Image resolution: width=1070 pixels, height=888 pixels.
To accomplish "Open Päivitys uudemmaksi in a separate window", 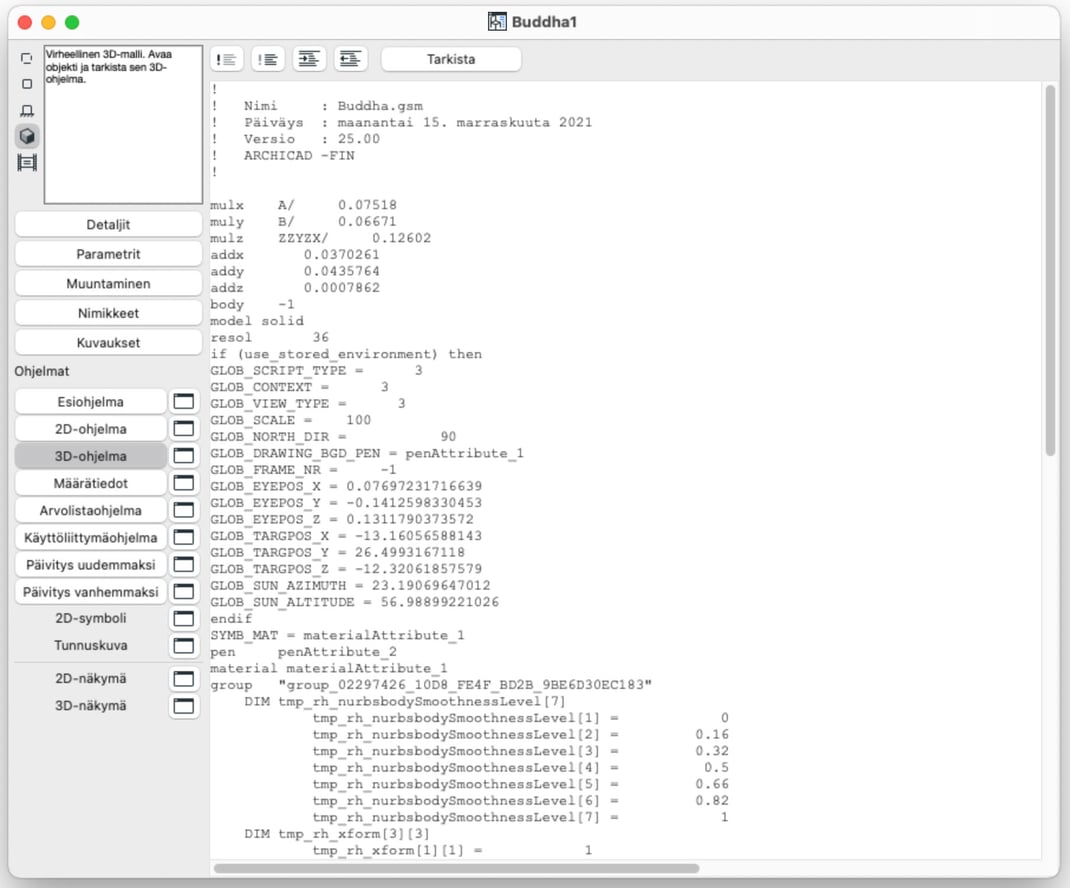I will pyautogui.click(x=184, y=564).
